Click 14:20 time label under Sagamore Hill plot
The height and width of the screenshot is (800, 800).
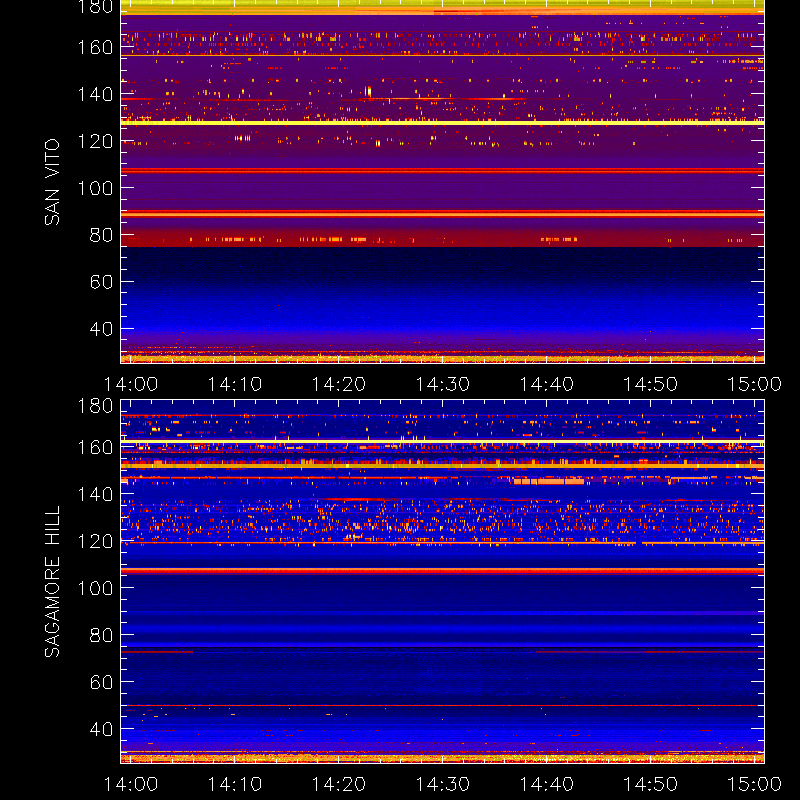click(x=339, y=784)
